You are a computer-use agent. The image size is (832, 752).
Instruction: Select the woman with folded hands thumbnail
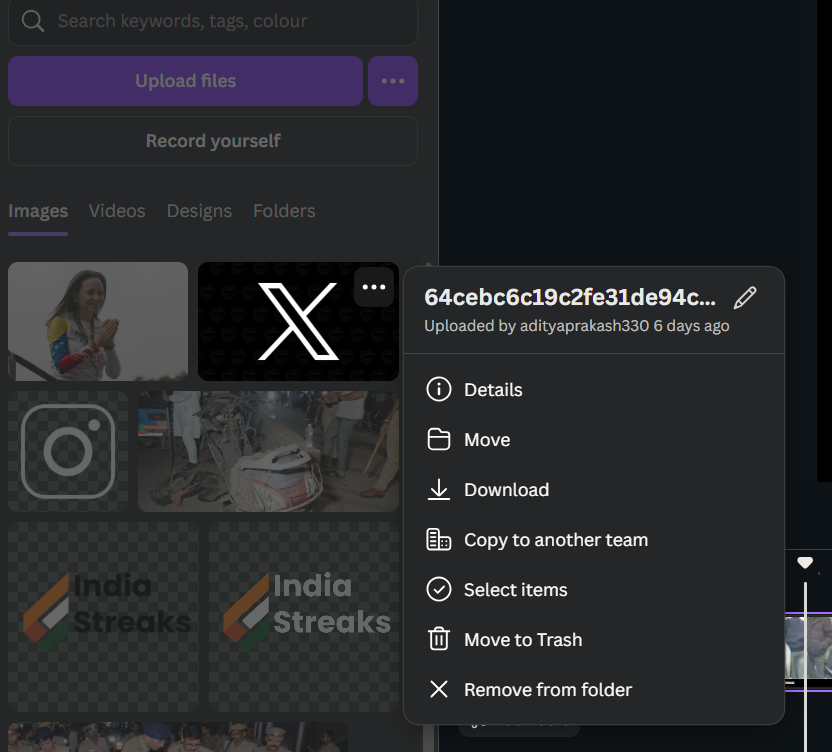pyautogui.click(x=98, y=321)
